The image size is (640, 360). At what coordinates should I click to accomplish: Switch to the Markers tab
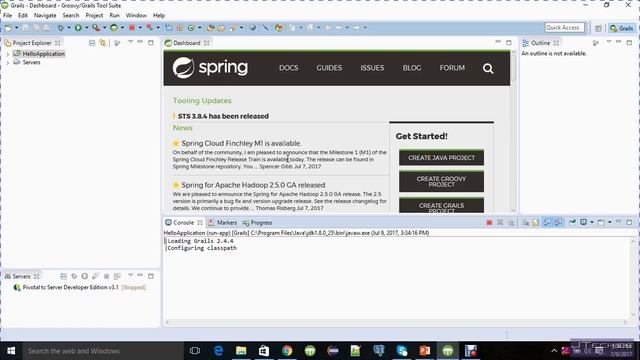click(x=222, y=222)
